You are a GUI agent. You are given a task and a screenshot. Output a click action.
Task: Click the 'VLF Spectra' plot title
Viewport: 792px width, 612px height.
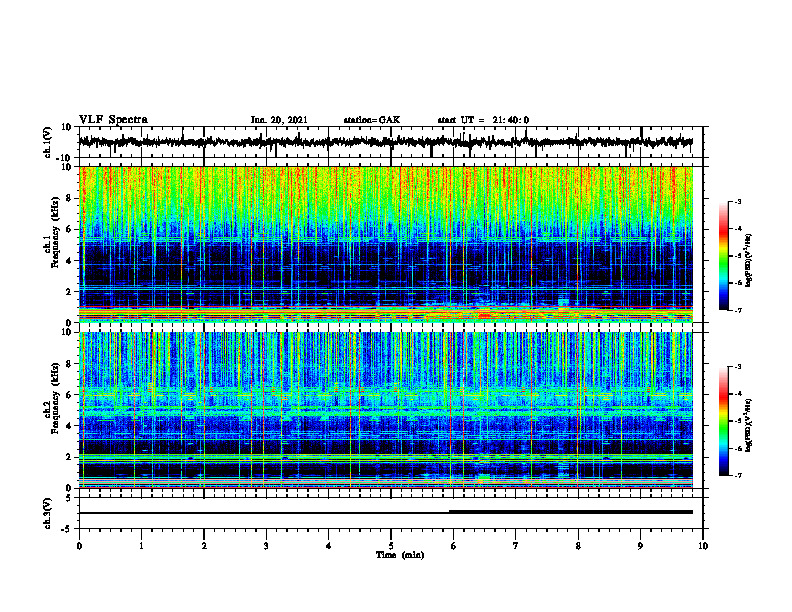pos(113,120)
